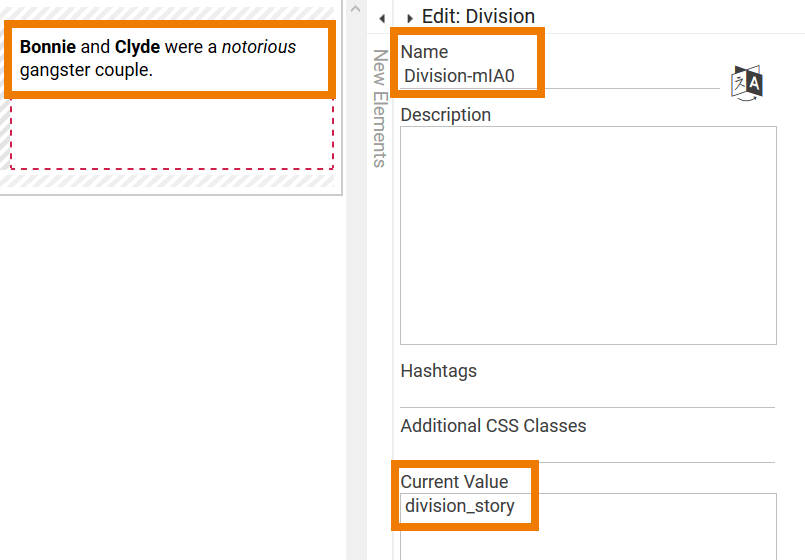This screenshot has height=560, width=805.
Task: Click the Hashtags input line
Action: click(x=588, y=396)
